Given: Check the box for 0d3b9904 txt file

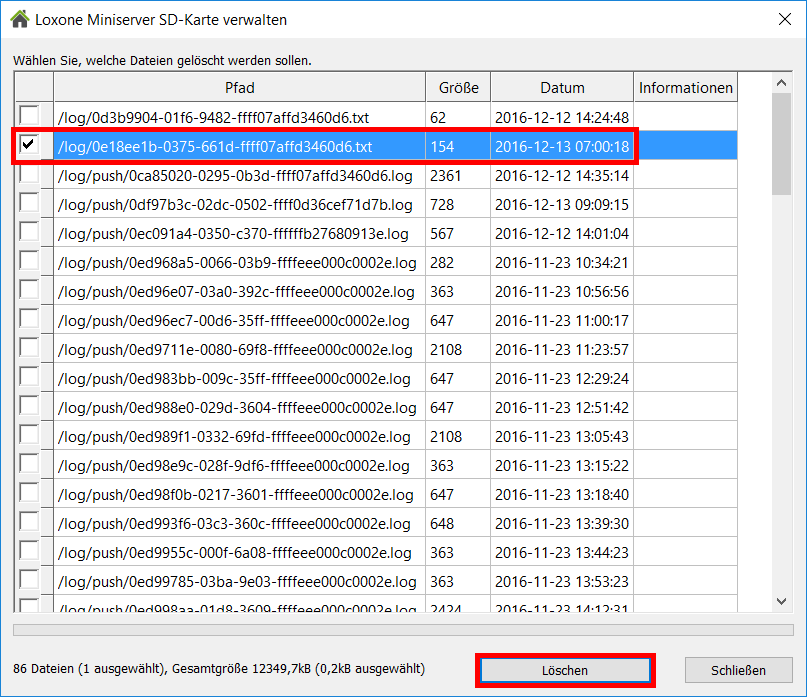Looking at the screenshot, I should 29,116.
